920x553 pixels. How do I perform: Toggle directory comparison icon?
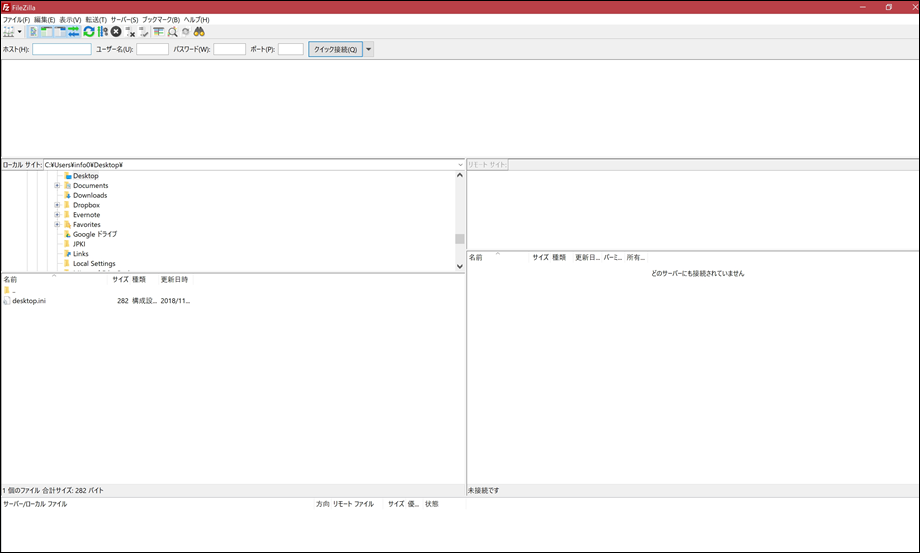pyautogui.click(x=172, y=32)
